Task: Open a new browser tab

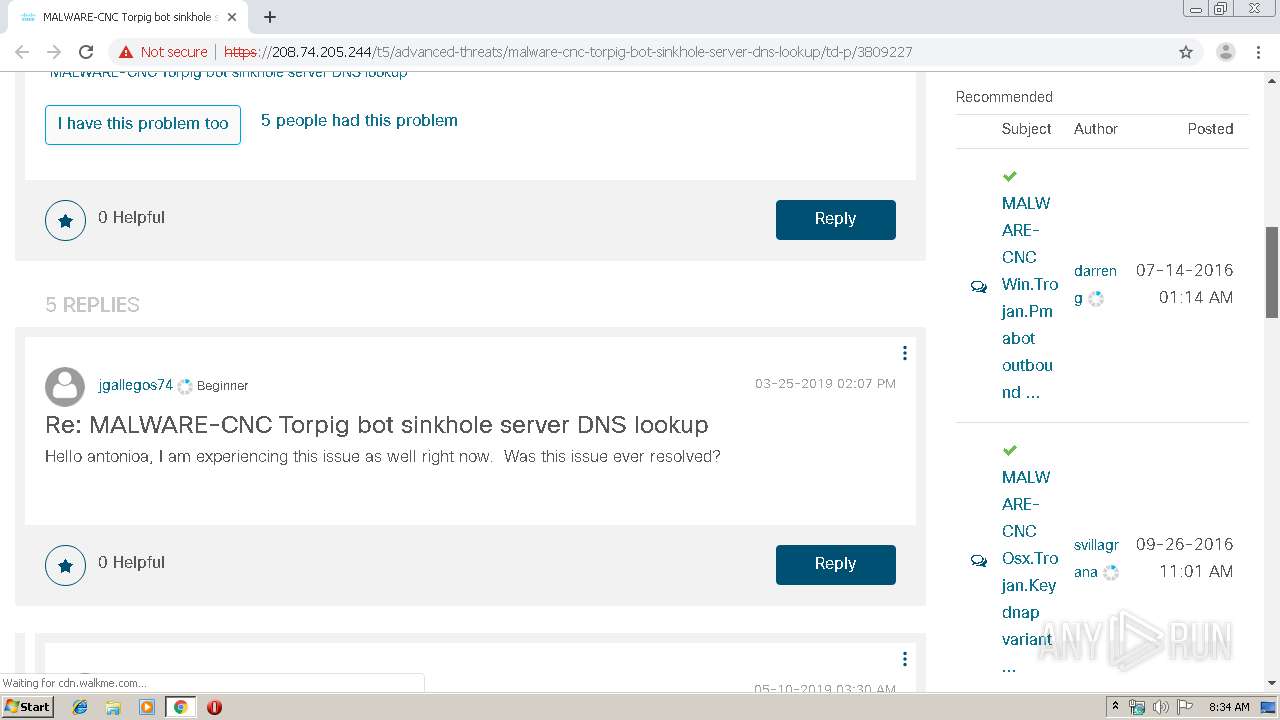Action: 270,17
